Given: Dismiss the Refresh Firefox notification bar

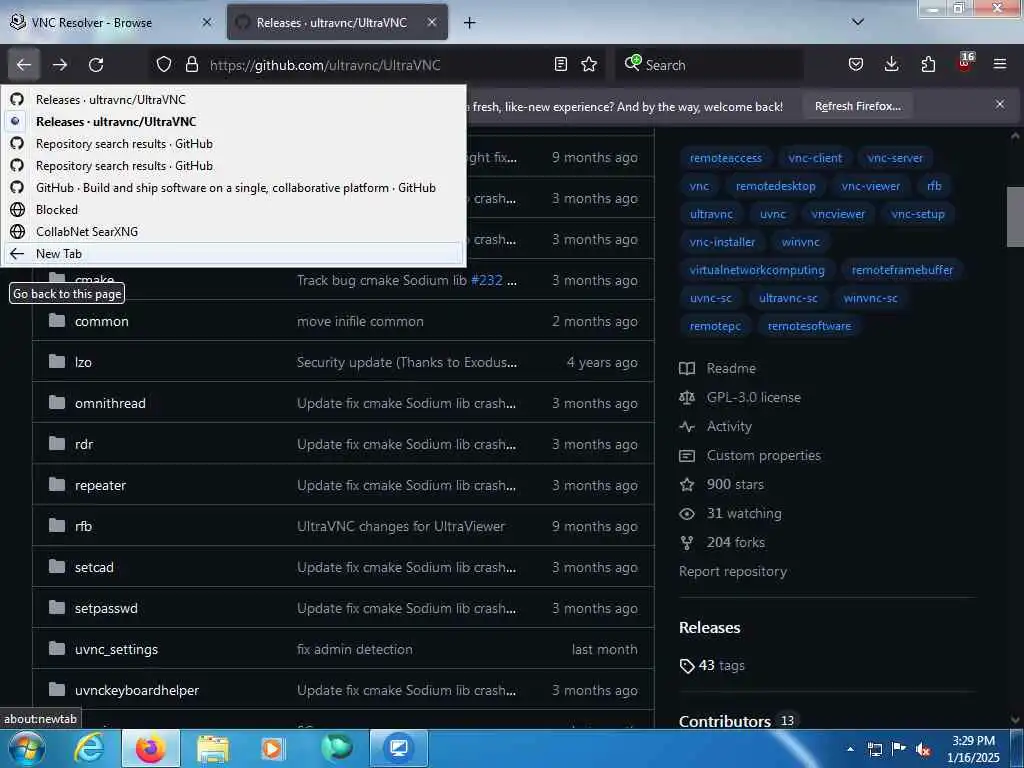Looking at the screenshot, I should [x=1000, y=104].
